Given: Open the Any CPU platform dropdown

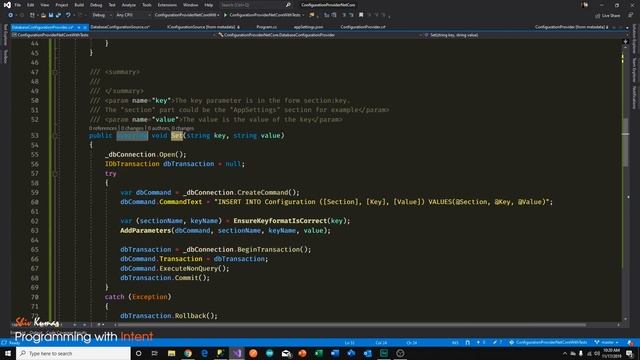Looking at the screenshot, I should [x=133, y=15].
